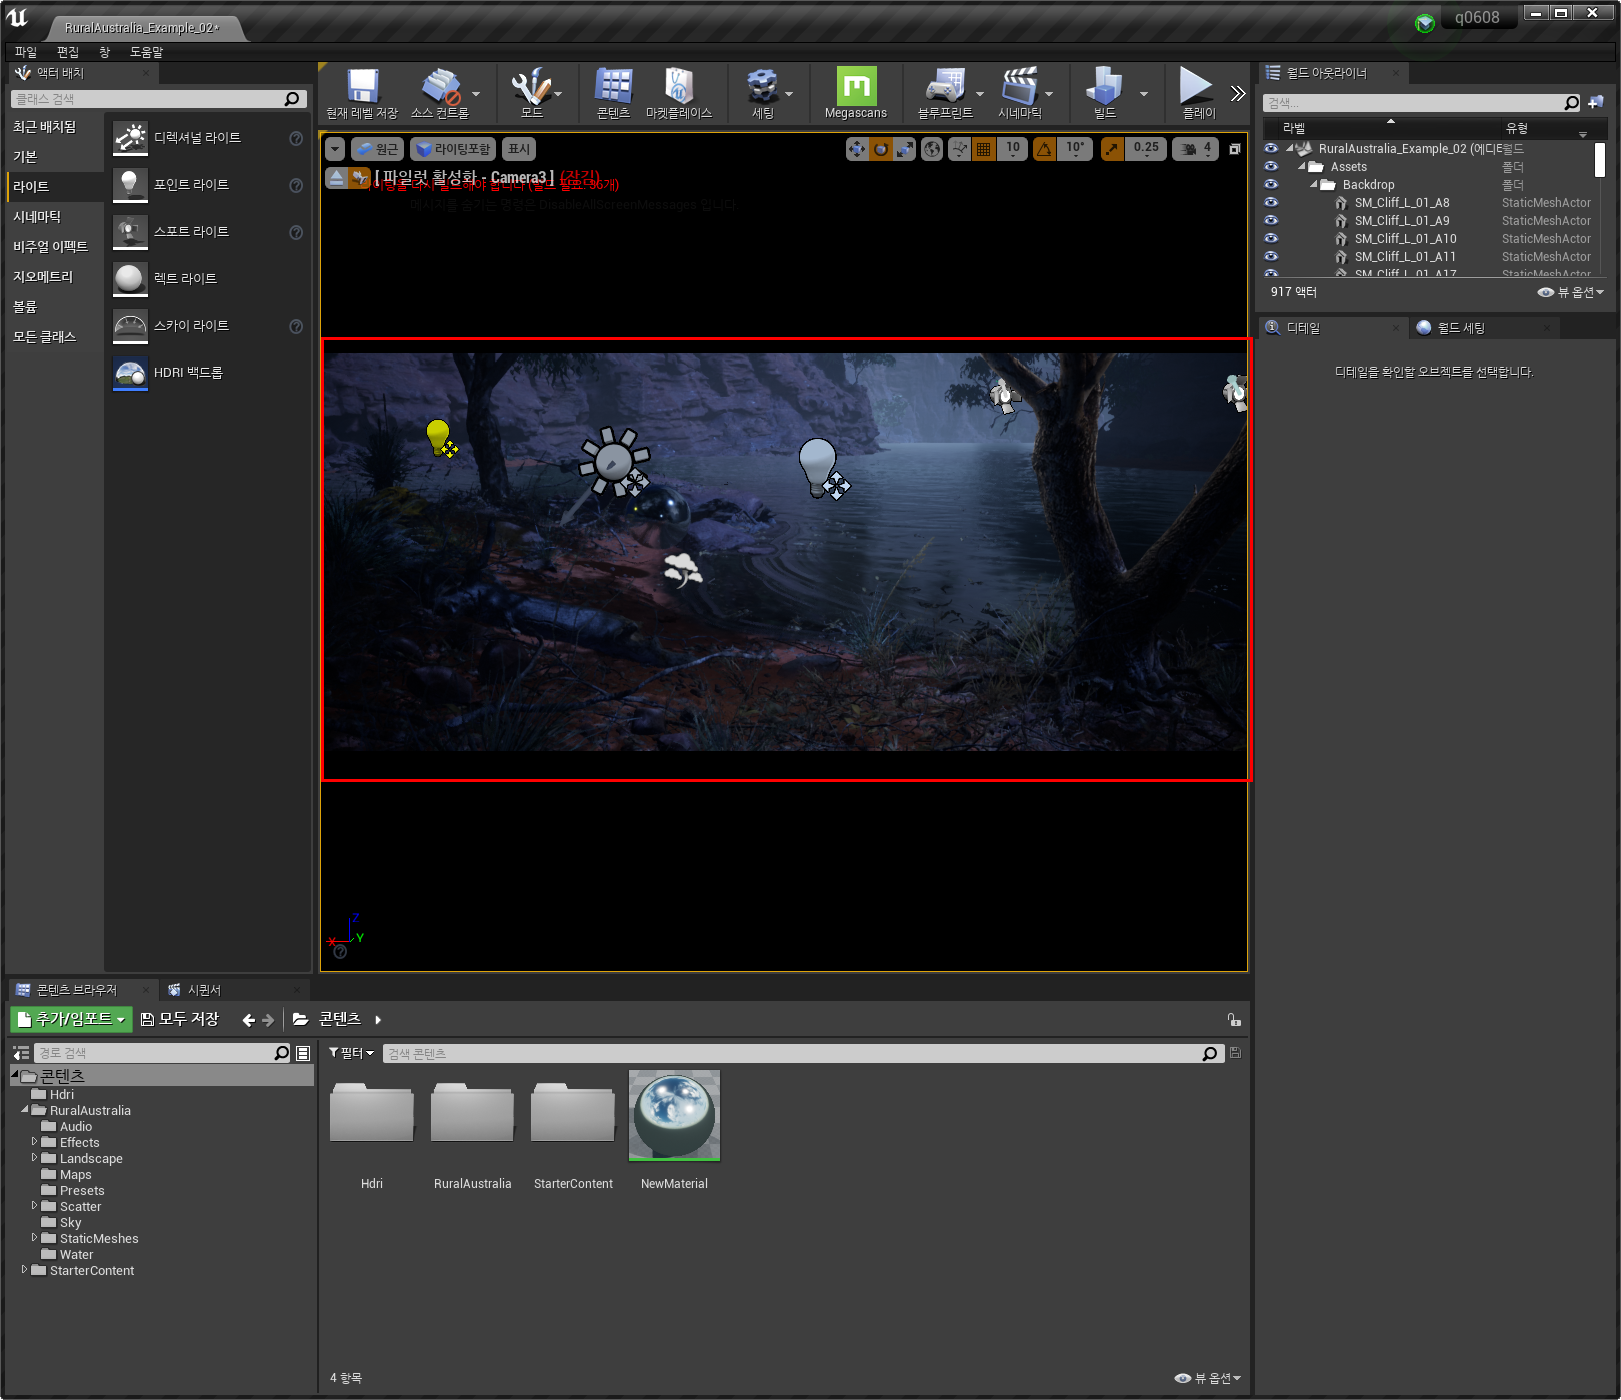Expand Landscape folder in content tree
Viewport: 1621px width, 1400px height.
[x=35, y=1157]
